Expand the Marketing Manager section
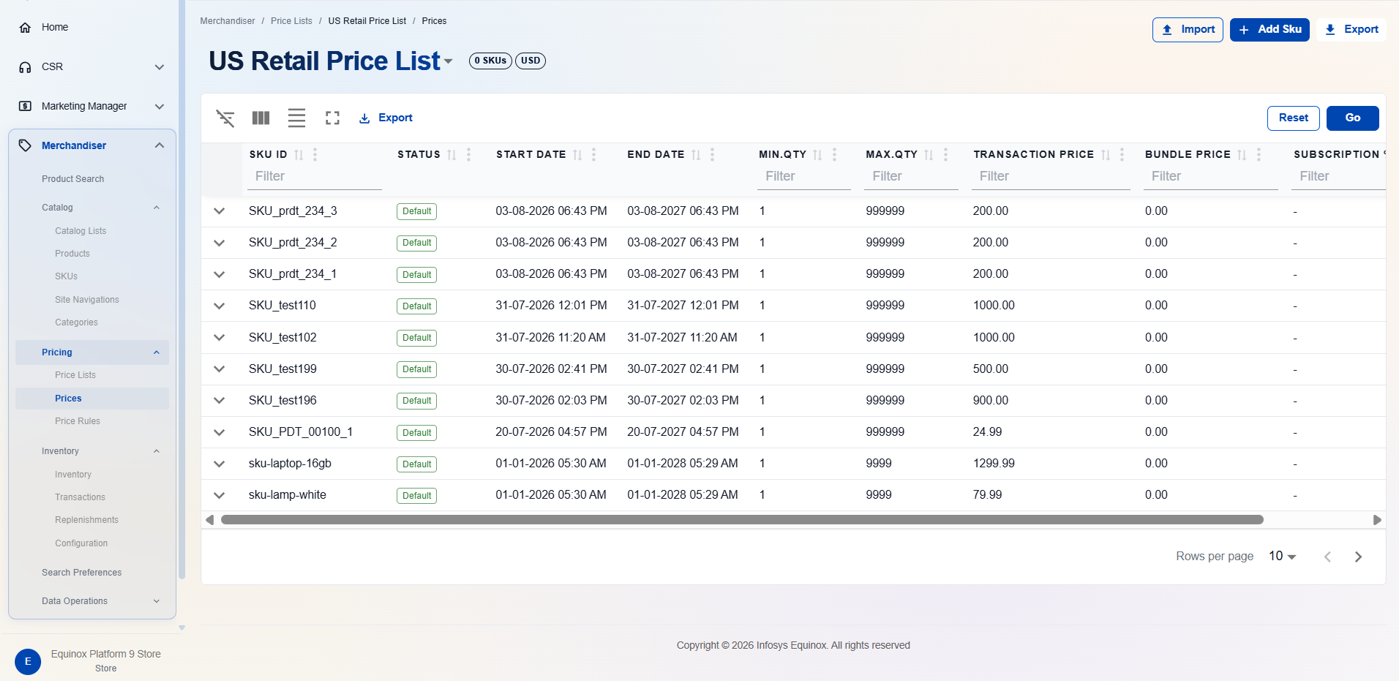This screenshot has height=681, width=1400. coord(159,106)
